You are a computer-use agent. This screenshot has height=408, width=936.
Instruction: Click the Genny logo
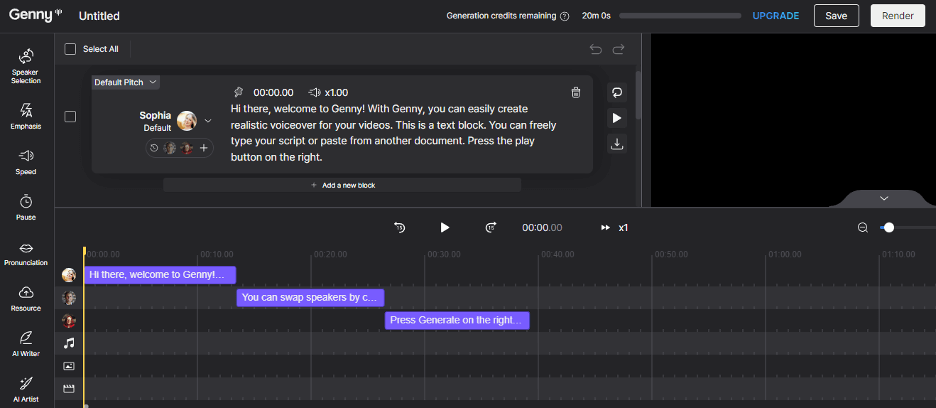click(x=35, y=16)
